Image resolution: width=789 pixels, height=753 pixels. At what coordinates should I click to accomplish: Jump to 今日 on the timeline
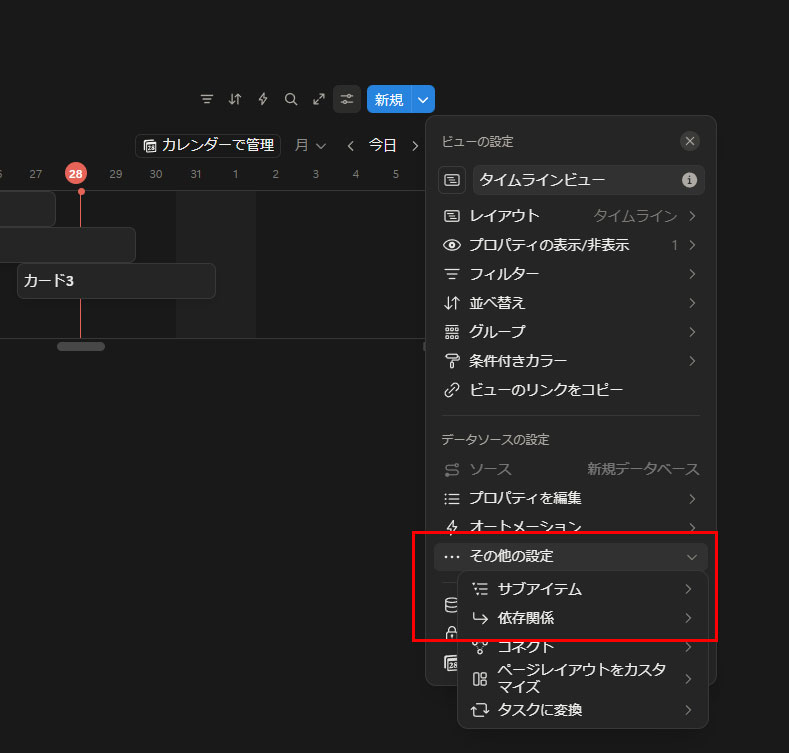tap(382, 146)
